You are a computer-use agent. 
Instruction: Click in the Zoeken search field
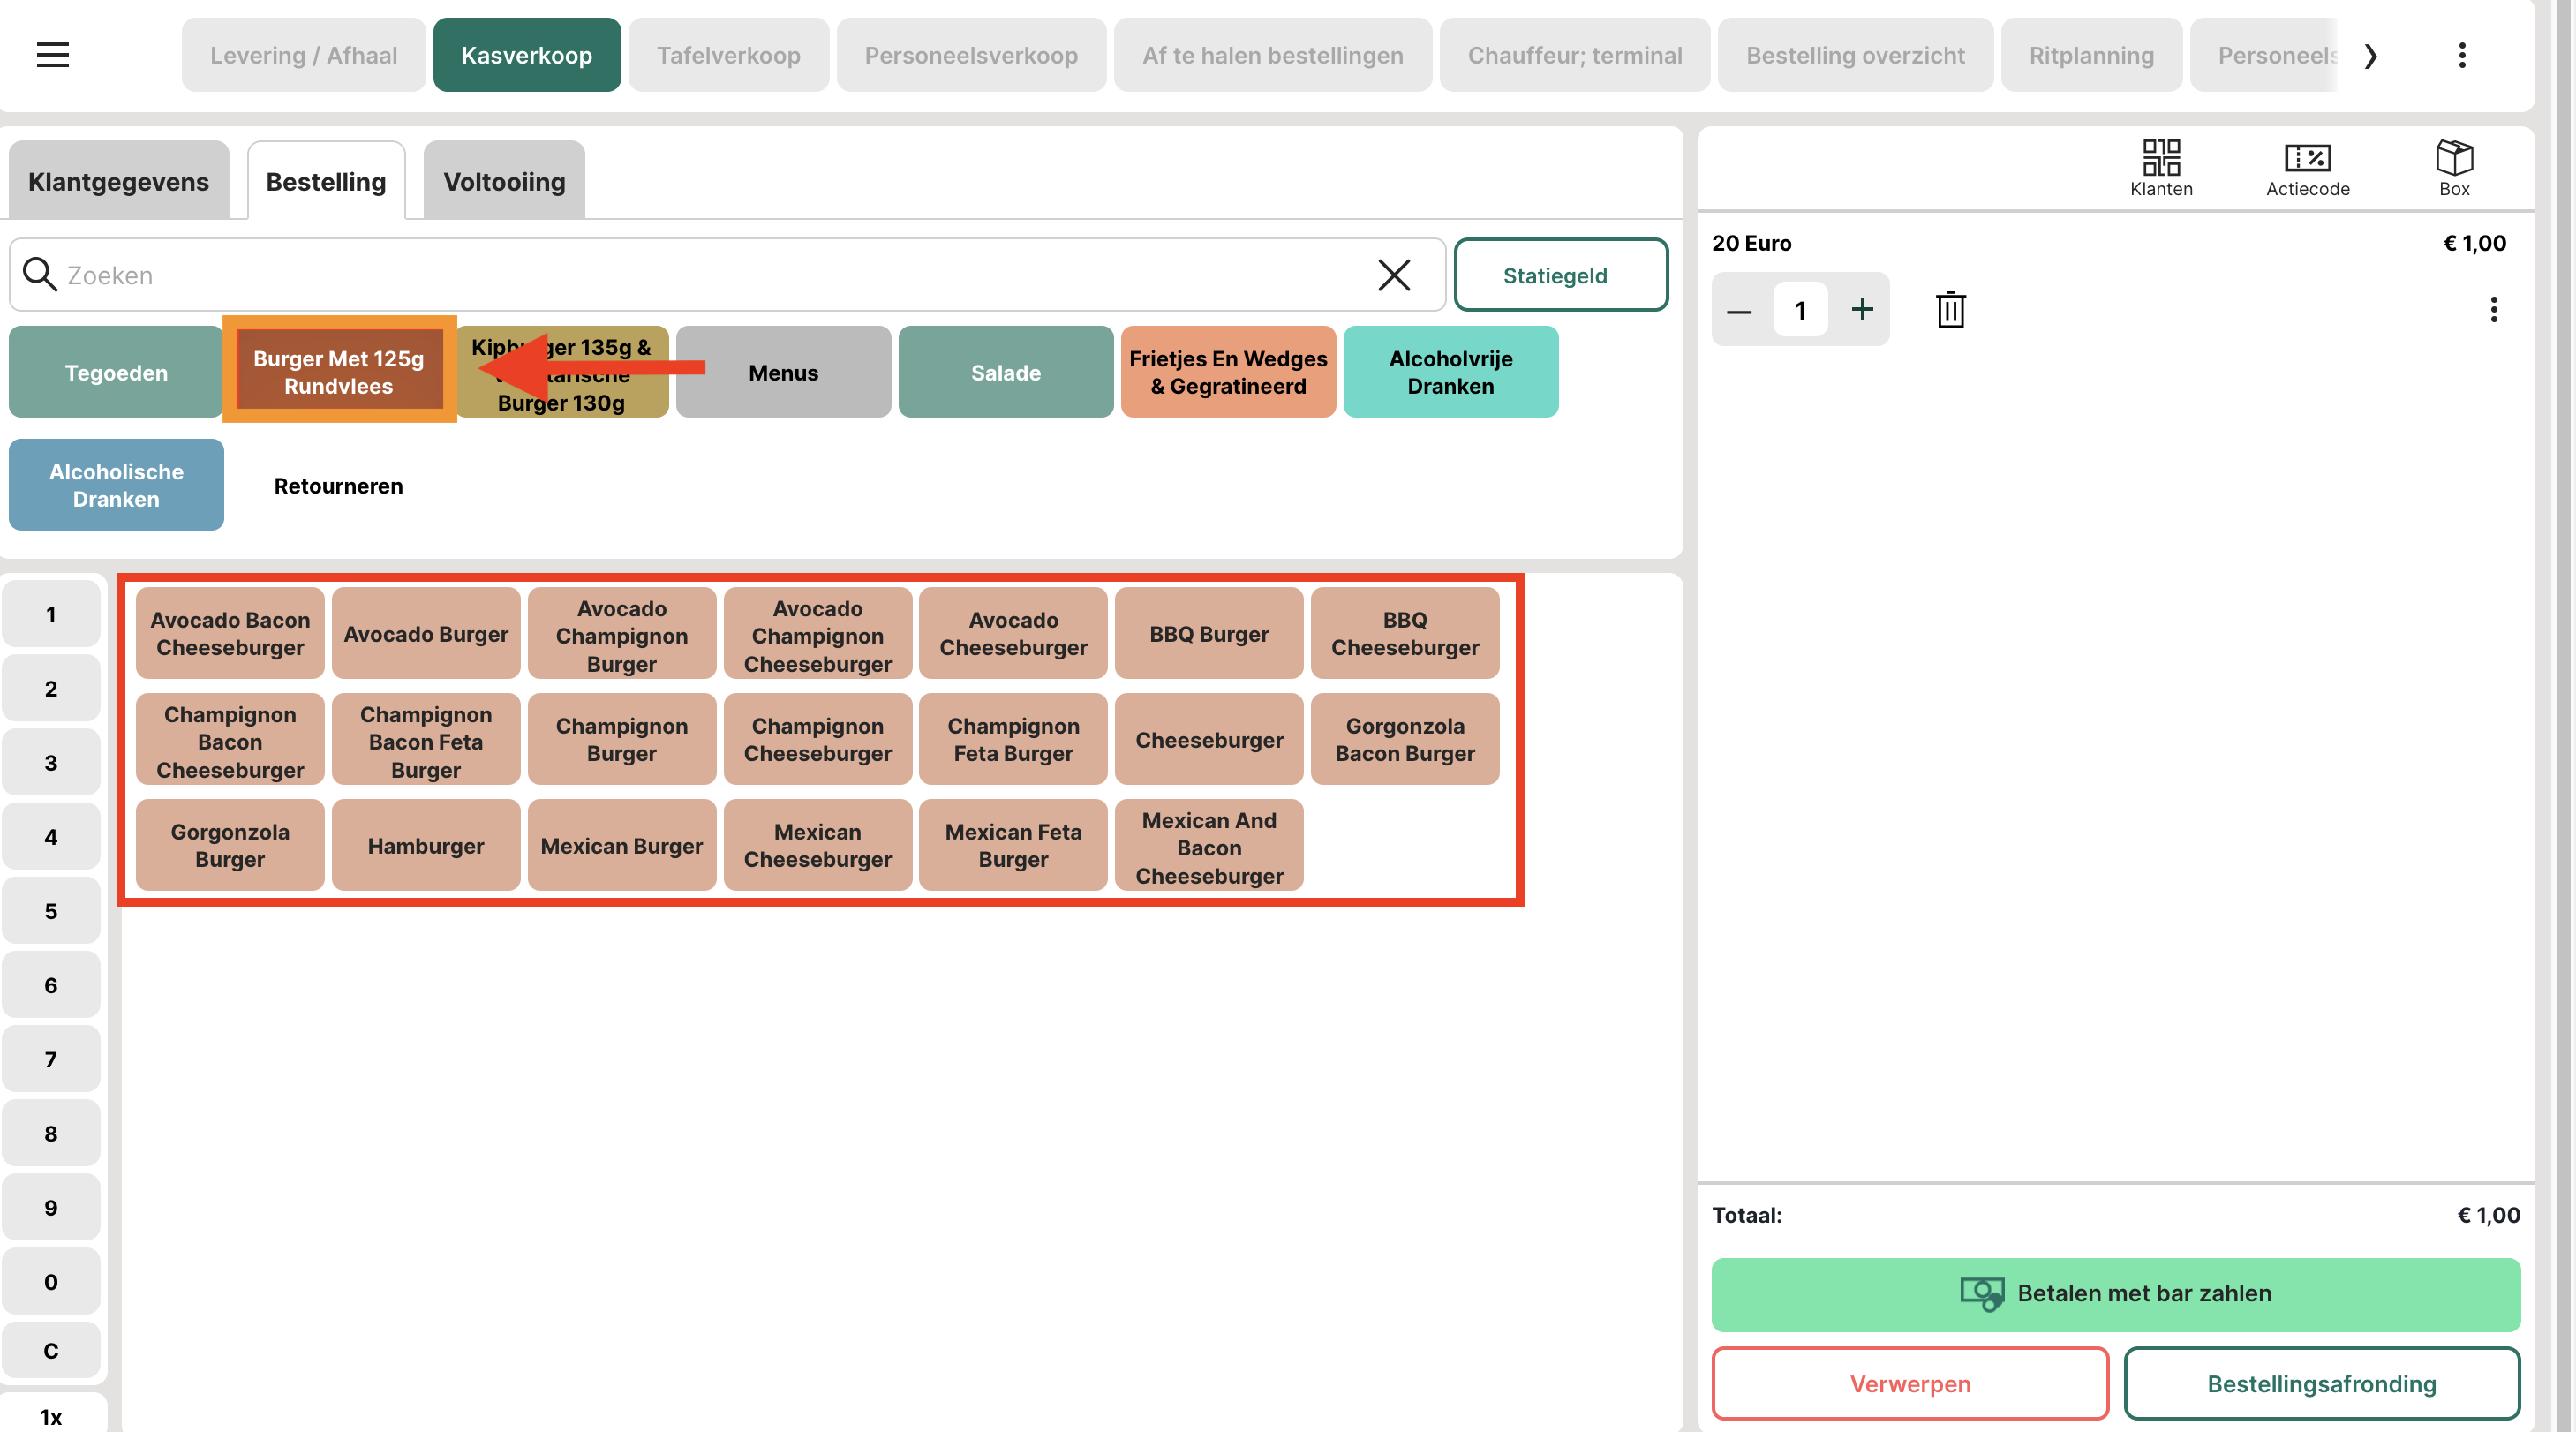(x=700, y=275)
